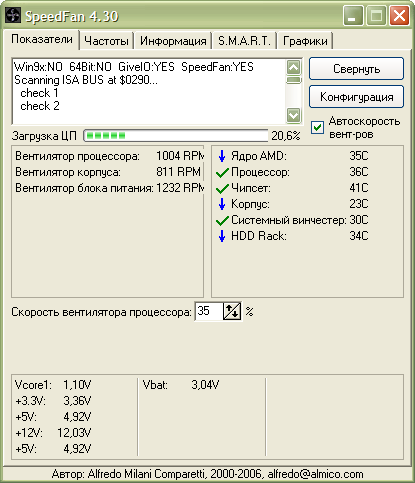Click the Vcore1 1,10V reading
This screenshot has width=415, height=483.
tap(53, 385)
